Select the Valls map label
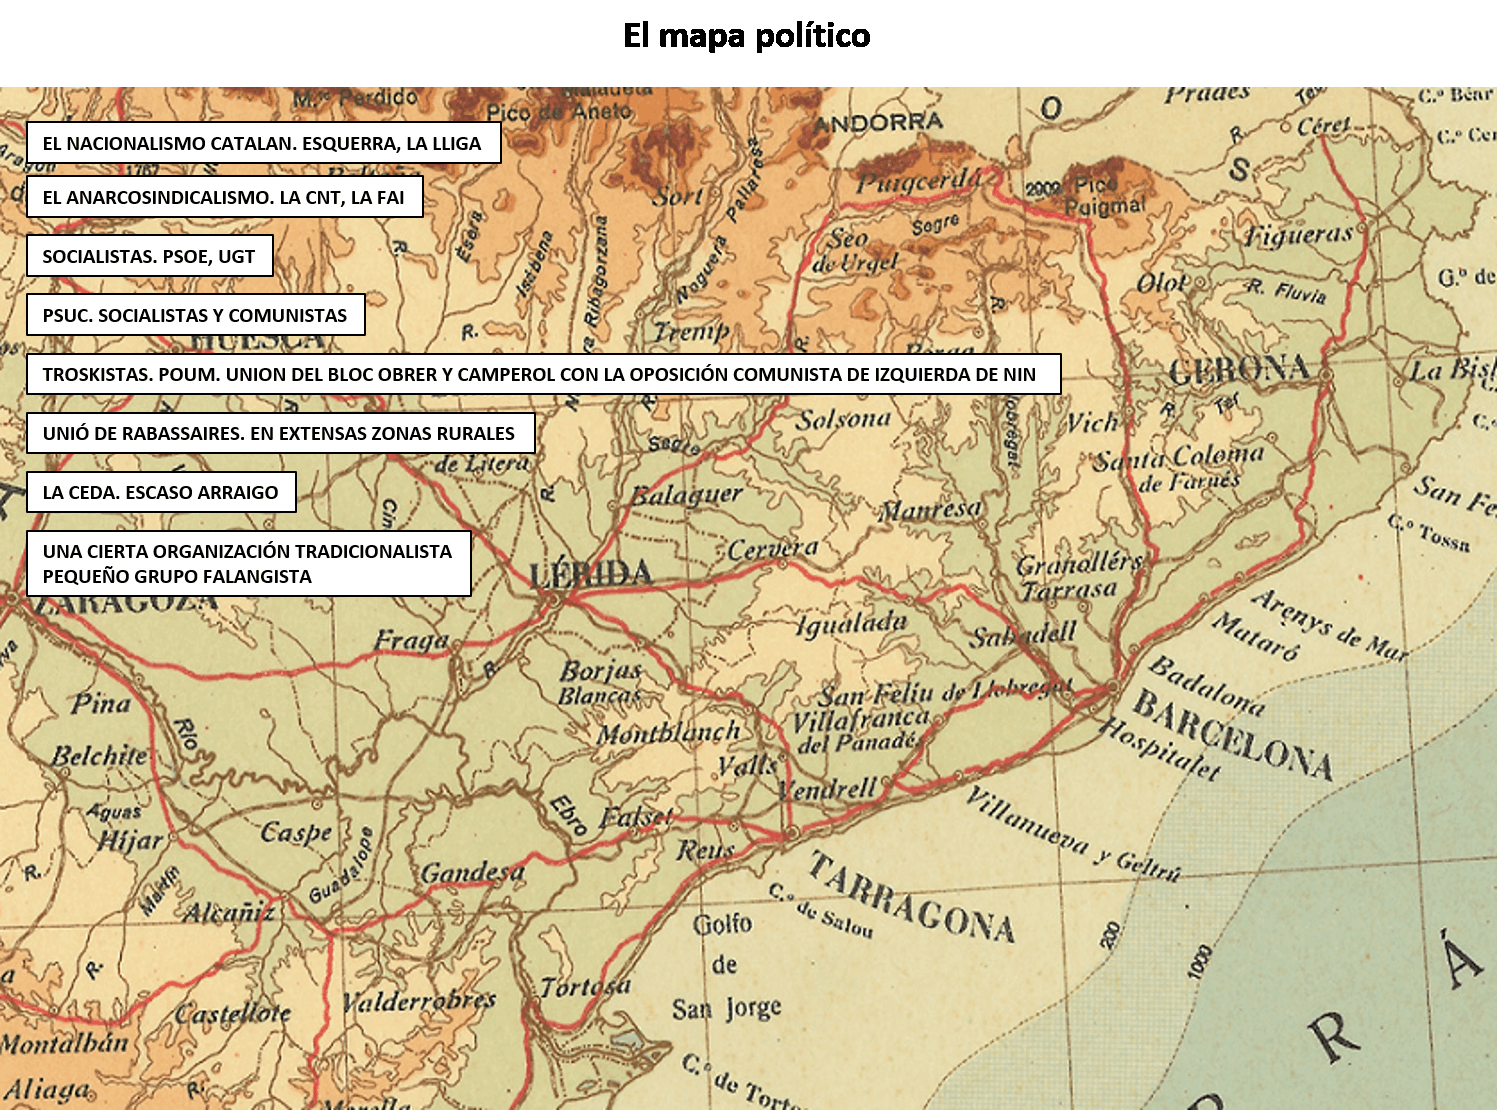The height and width of the screenshot is (1110, 1497). (x=748, y=766)
